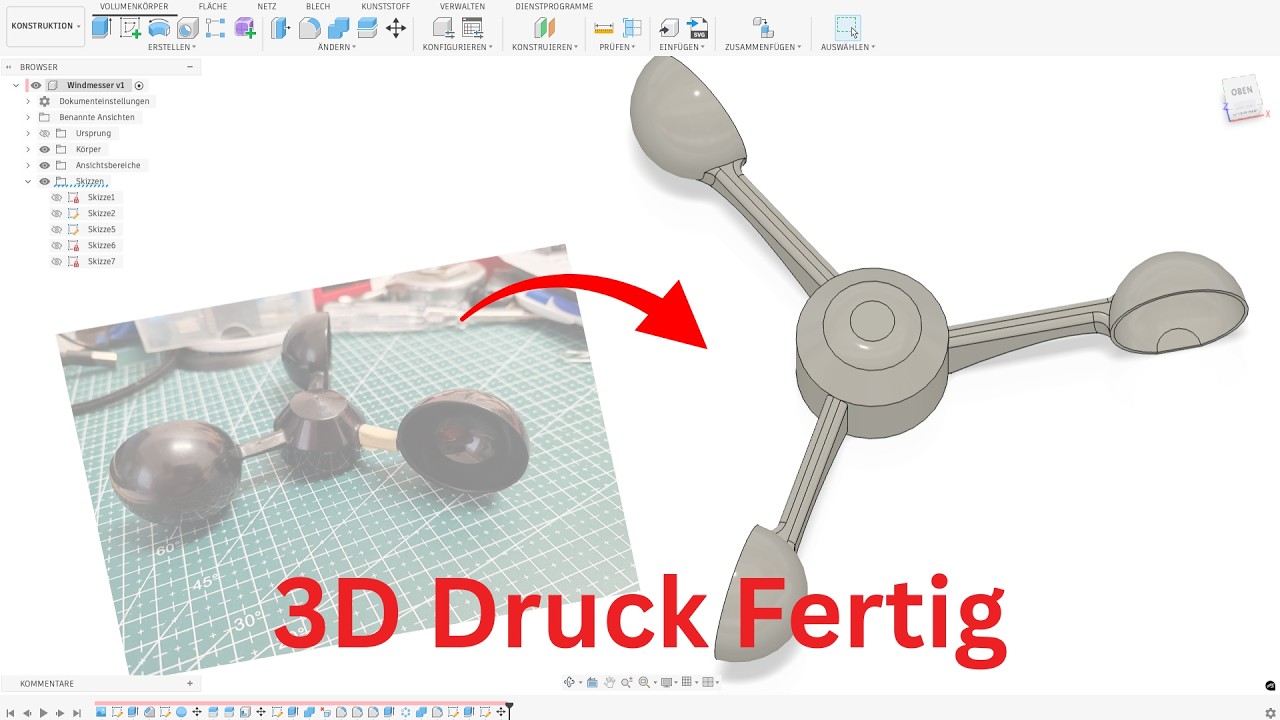This screenshot has width=1280, height=720.
Task: Expand the Körper folder node
Action: pos(28,149)
